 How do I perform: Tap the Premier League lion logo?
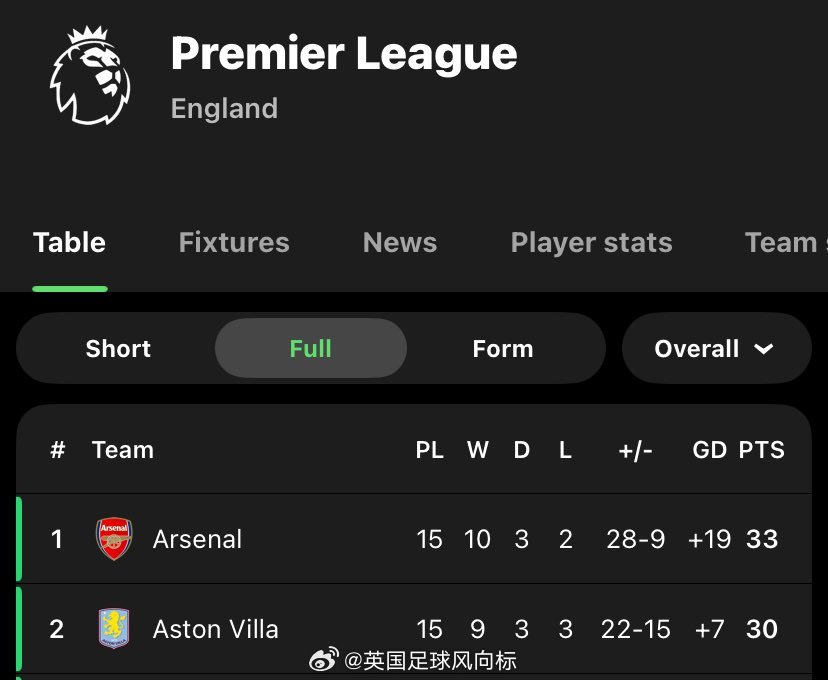(x=90, y=75)
